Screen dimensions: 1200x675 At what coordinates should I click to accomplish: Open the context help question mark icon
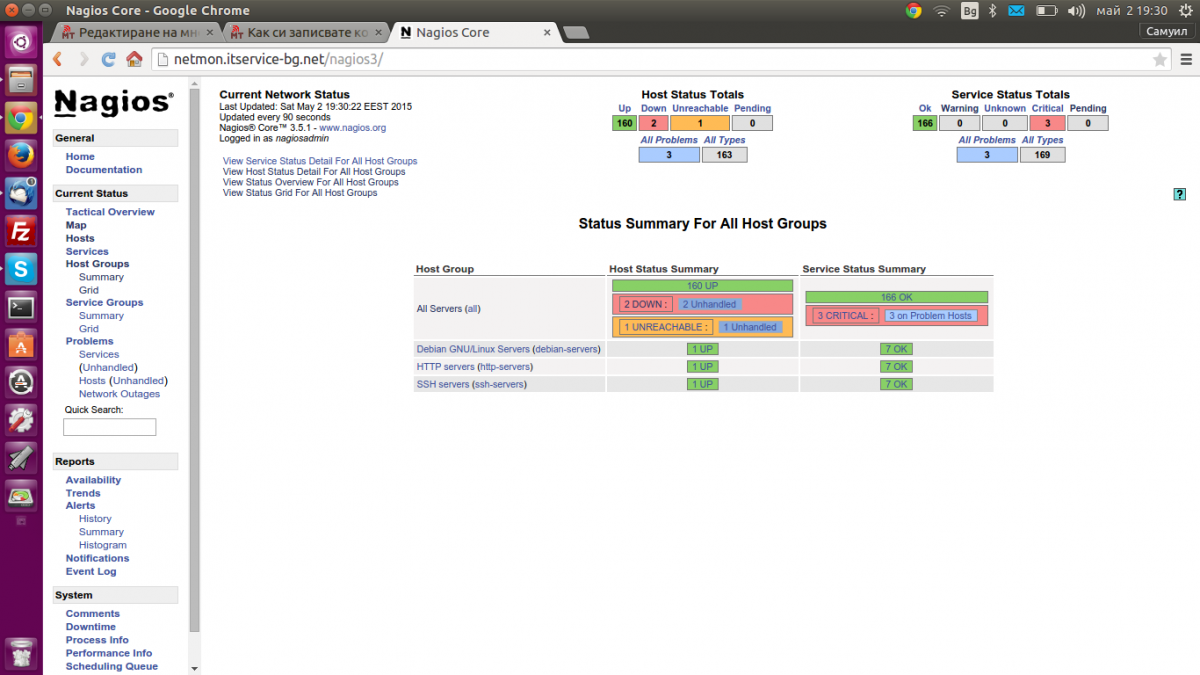(1179, 194)
